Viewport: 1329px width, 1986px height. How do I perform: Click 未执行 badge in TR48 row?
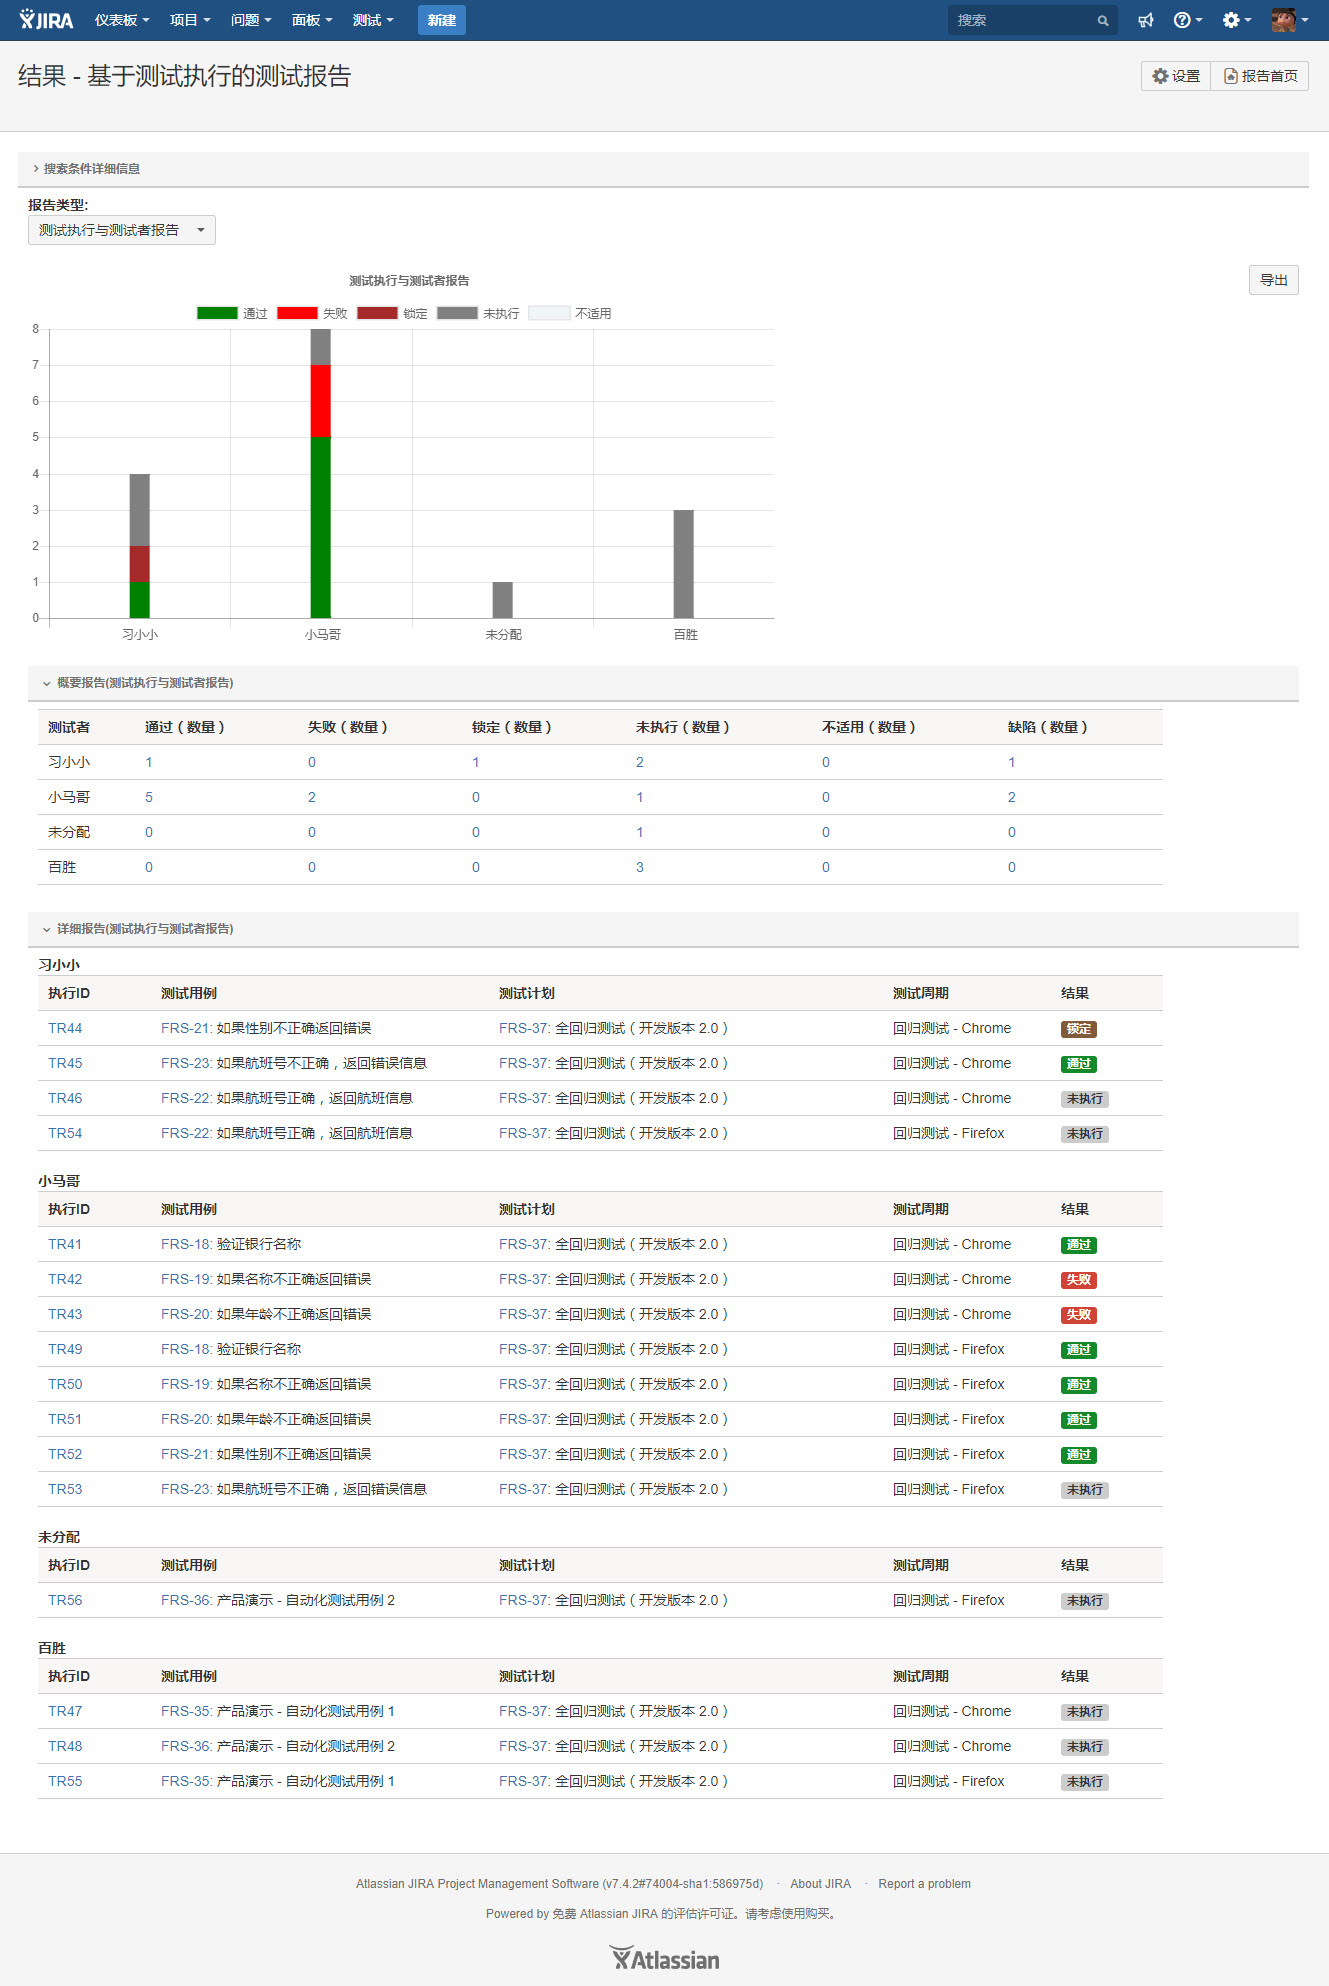1085,1747
